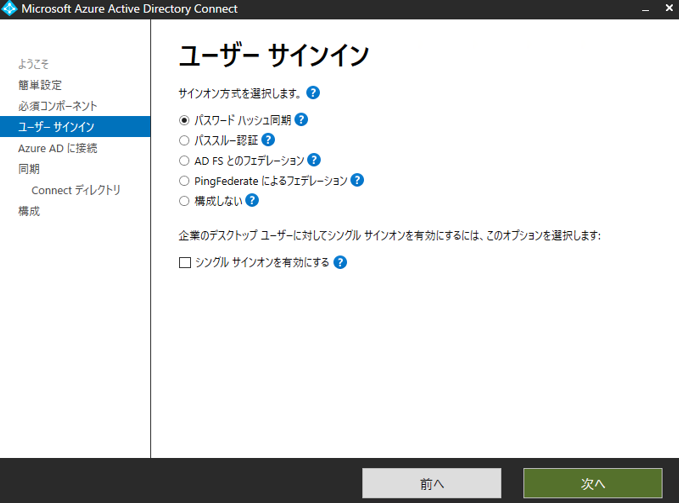
Task: Open 同期 step in sidebar
Action: [29, 169]
